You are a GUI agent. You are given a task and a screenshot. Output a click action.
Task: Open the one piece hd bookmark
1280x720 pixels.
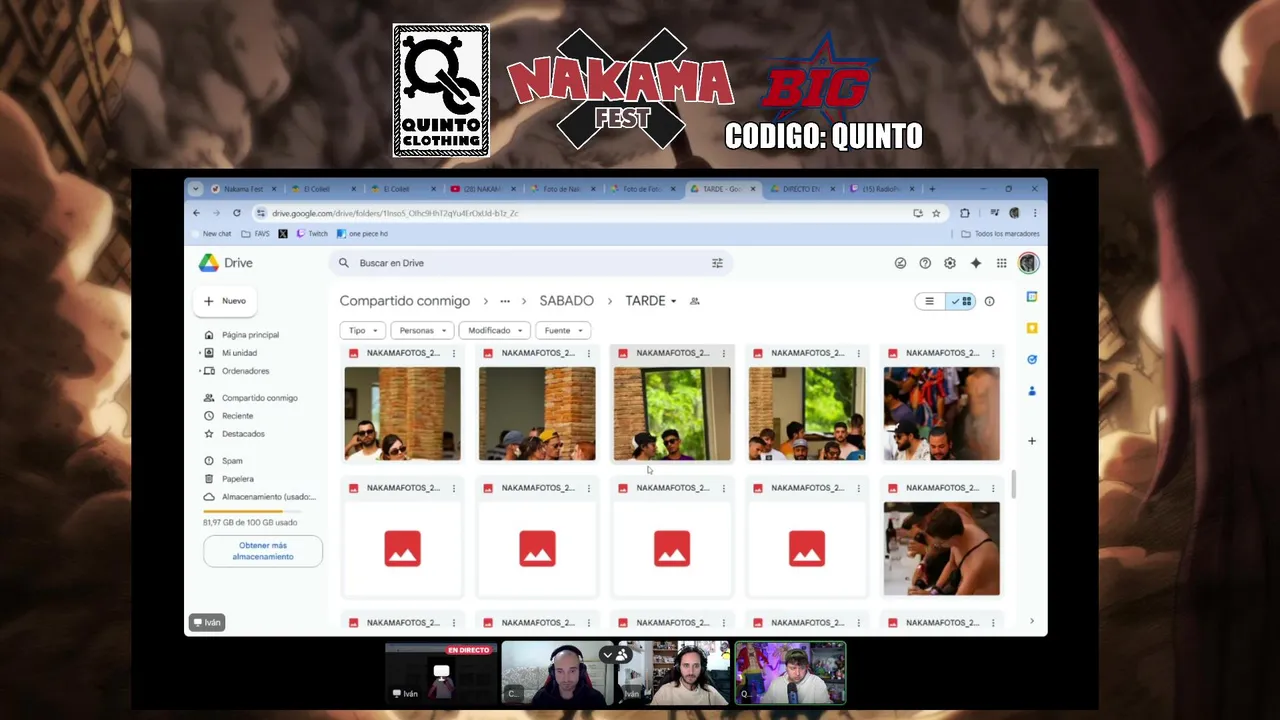[362, 234]
